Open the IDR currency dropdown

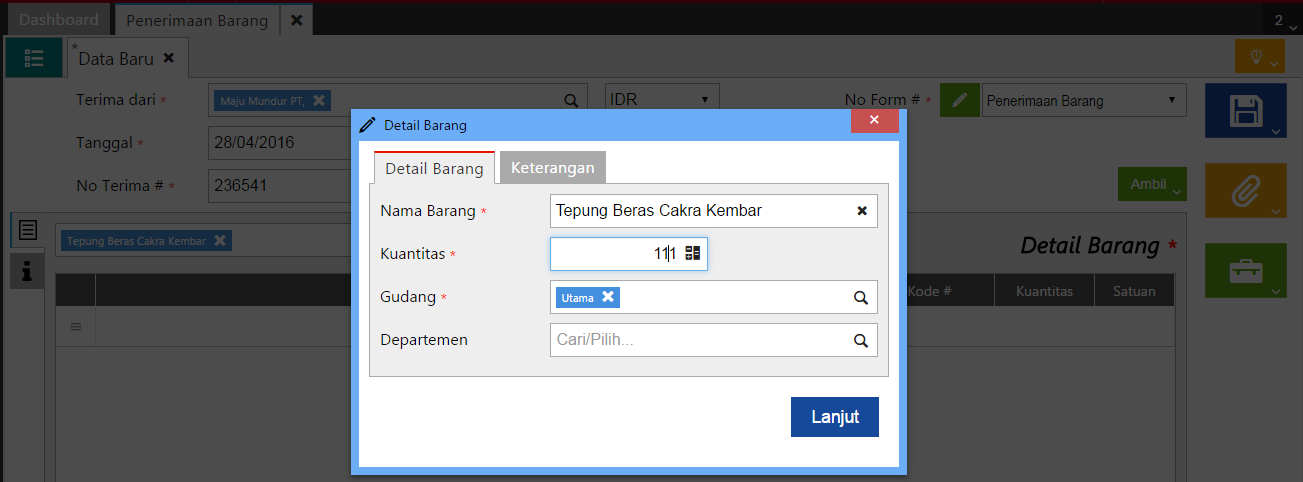pos(662,100)
